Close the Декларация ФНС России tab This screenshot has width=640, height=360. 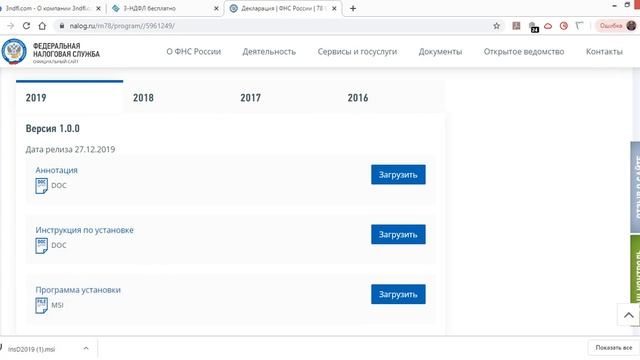[x=334, y=8]
